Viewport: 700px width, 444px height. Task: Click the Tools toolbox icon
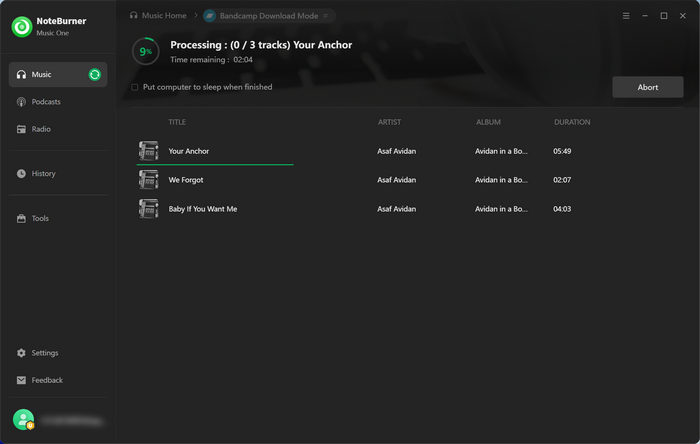click(x=21, y=218)
